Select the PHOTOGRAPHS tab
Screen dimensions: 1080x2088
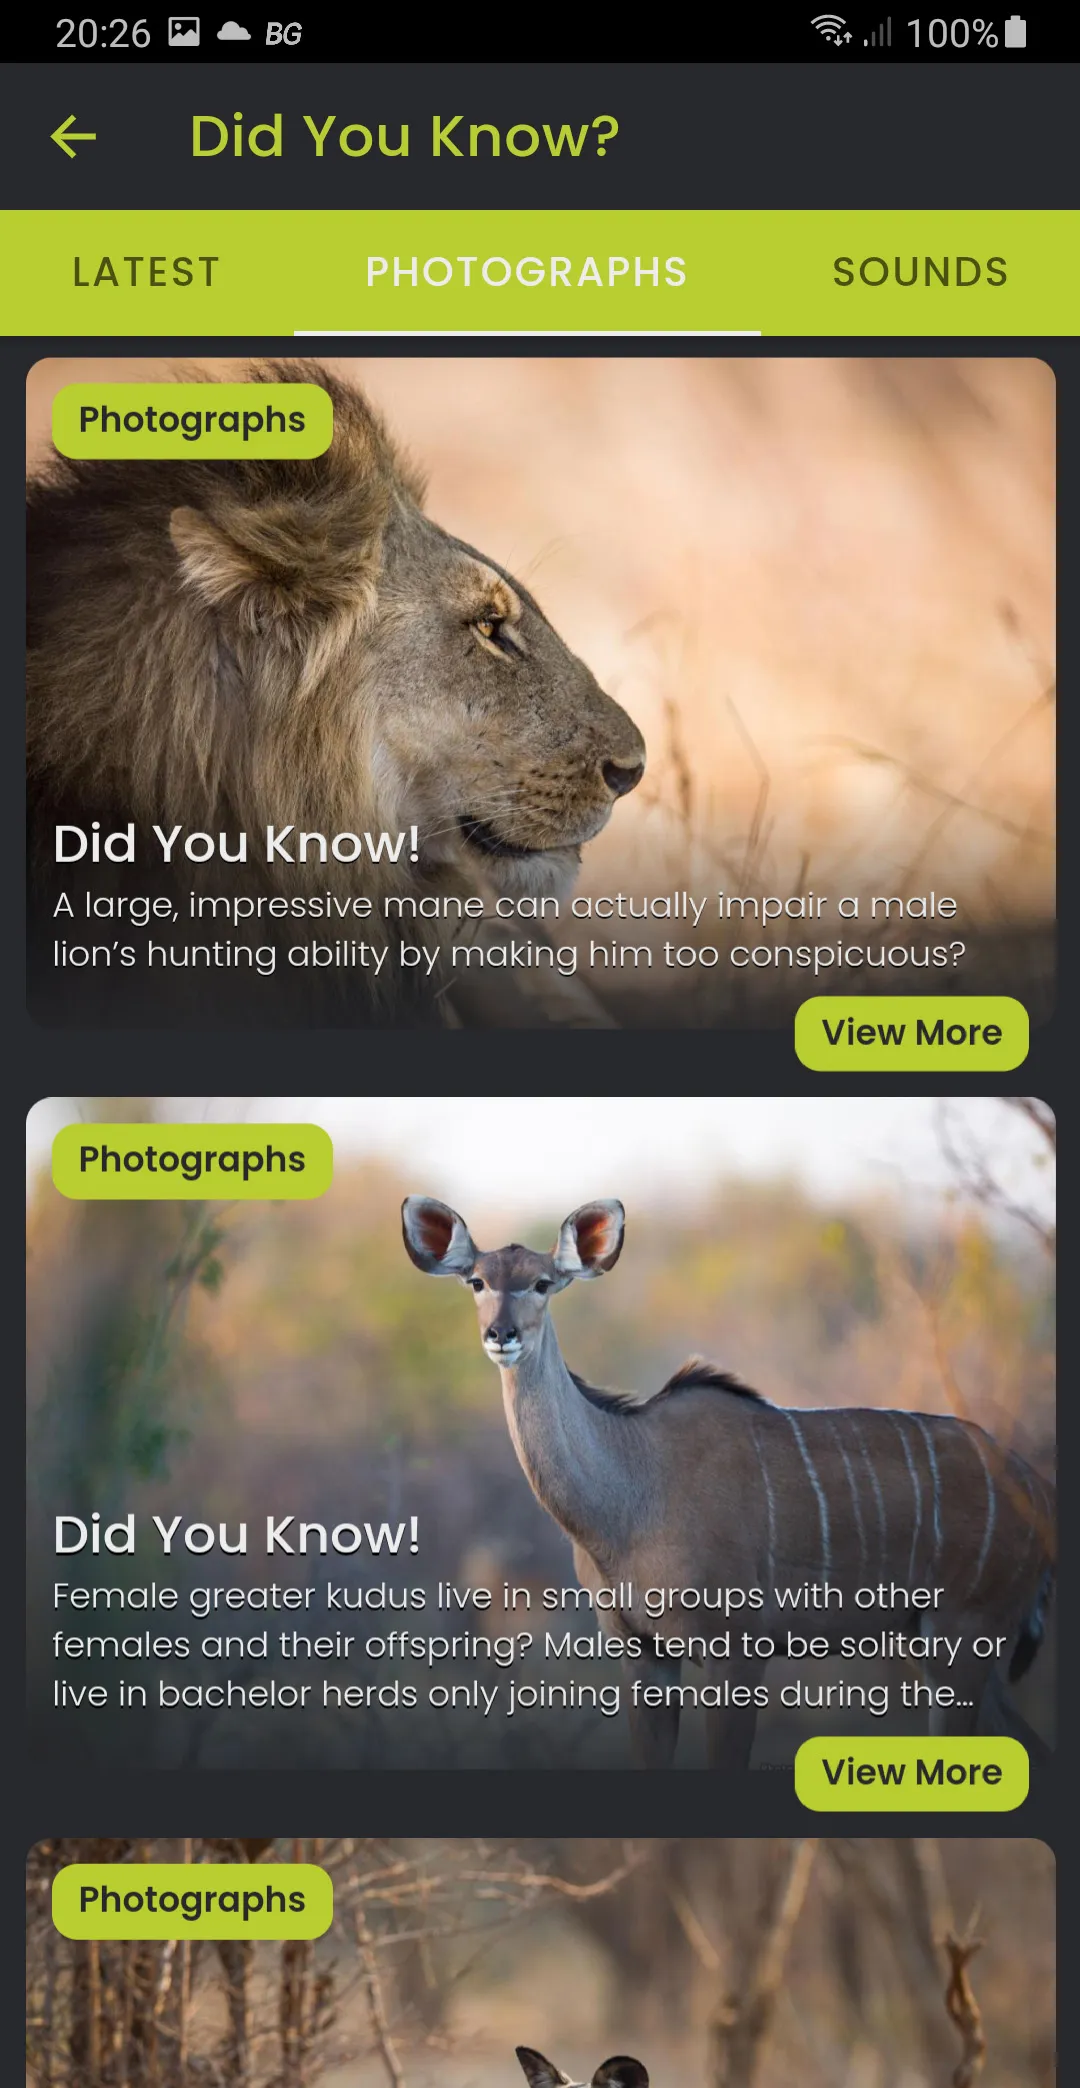coord(527,272)
